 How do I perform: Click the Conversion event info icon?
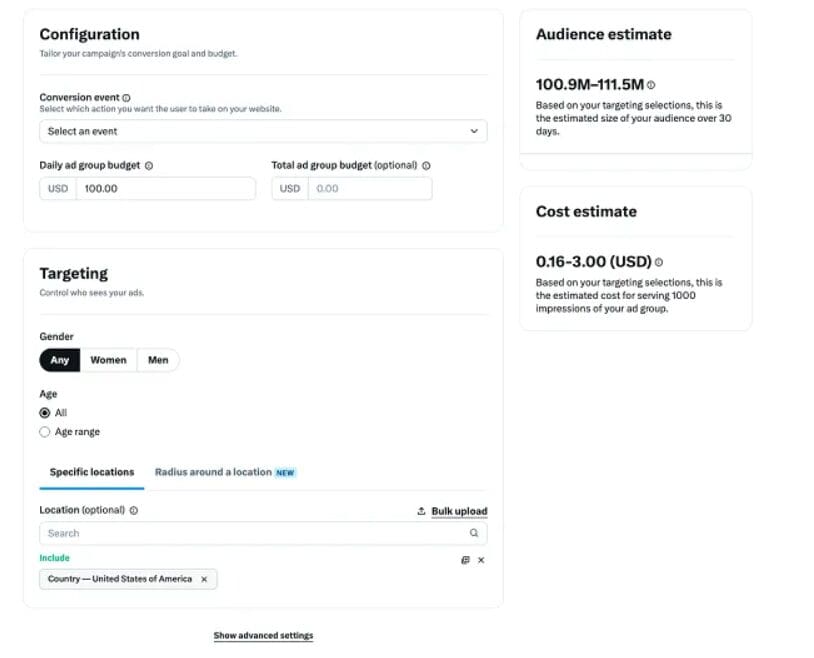pyautogui.click(x=127, y=96)
